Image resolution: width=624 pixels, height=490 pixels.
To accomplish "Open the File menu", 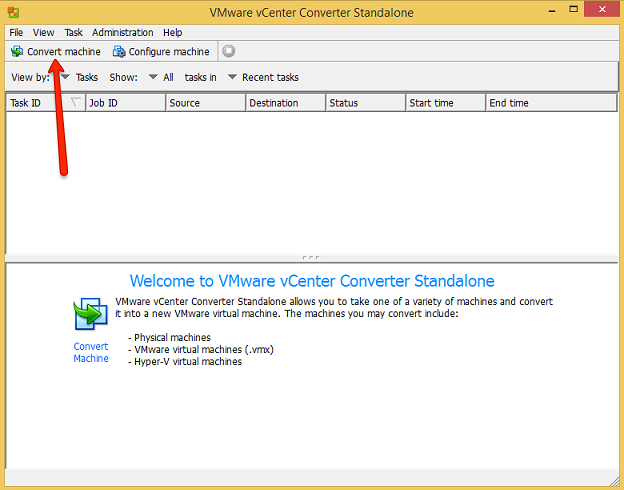I will point(16,33).
